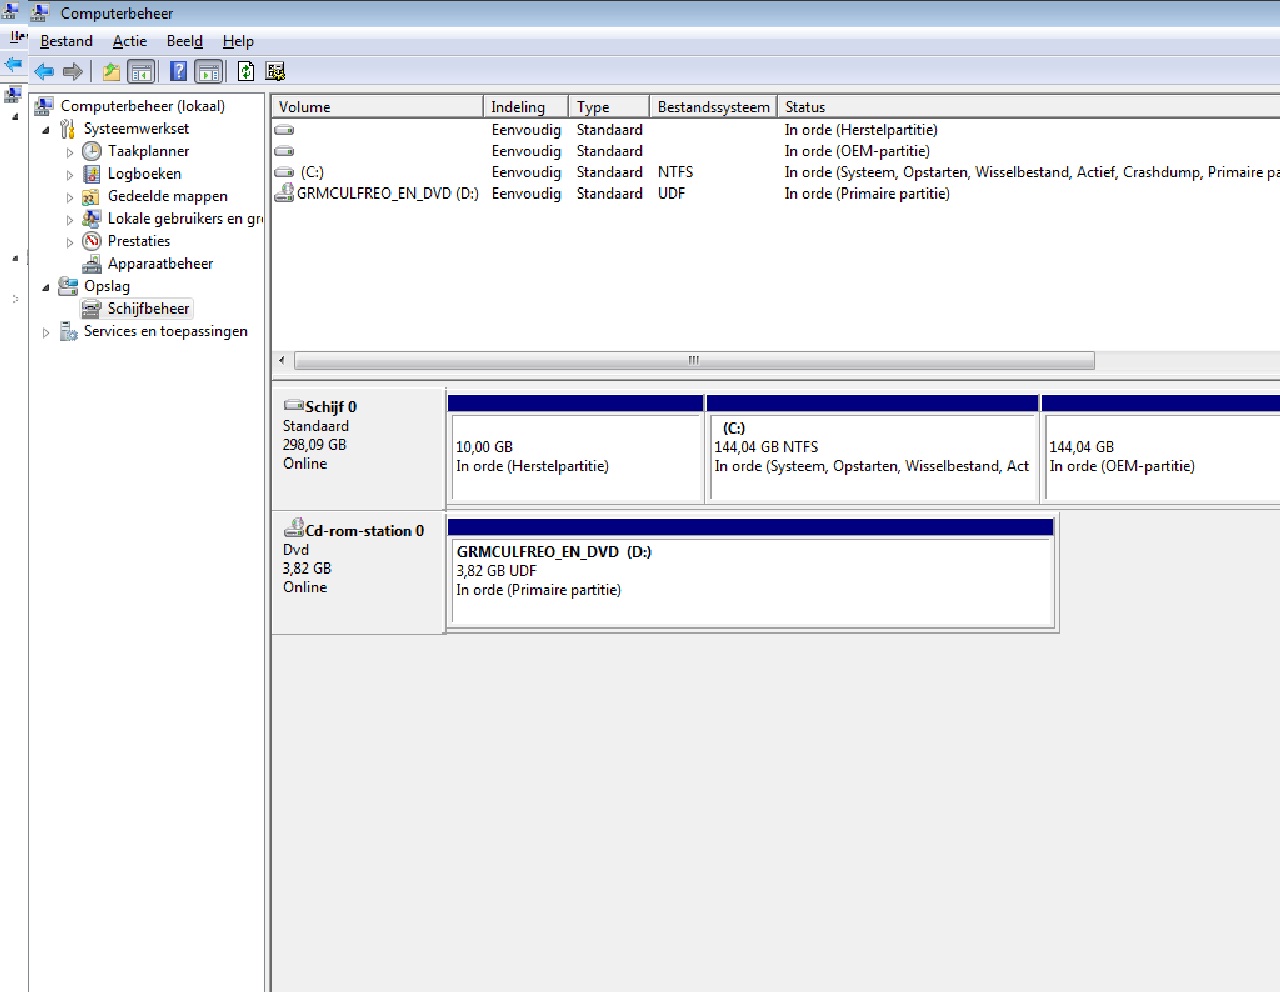The height and width of the screenshot is (992, 1280).
Task: Click the Systeemwerkset tools icon
Action: point(67,129)
